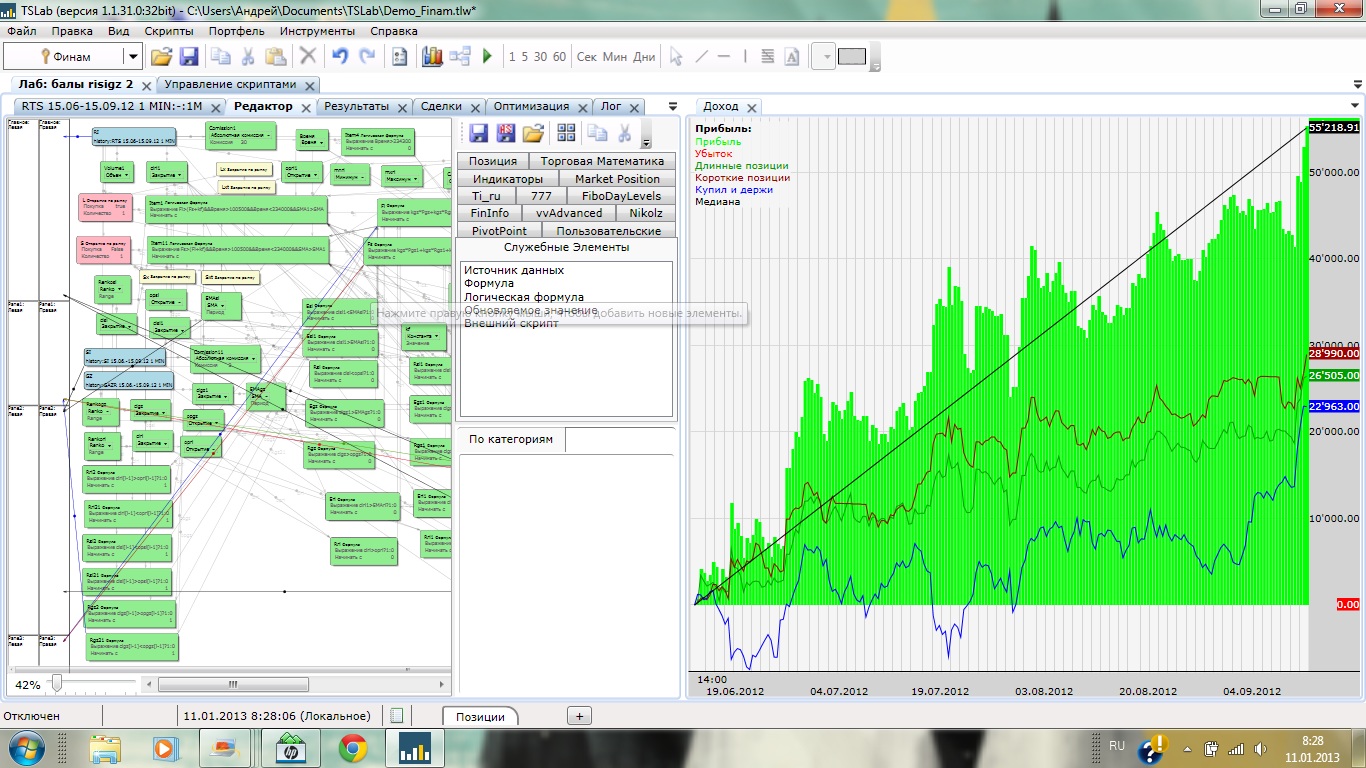The width and height of the screenshot is (1366, 768).
Task: Click the script properties icon beside redo
Action: [399, 57]
